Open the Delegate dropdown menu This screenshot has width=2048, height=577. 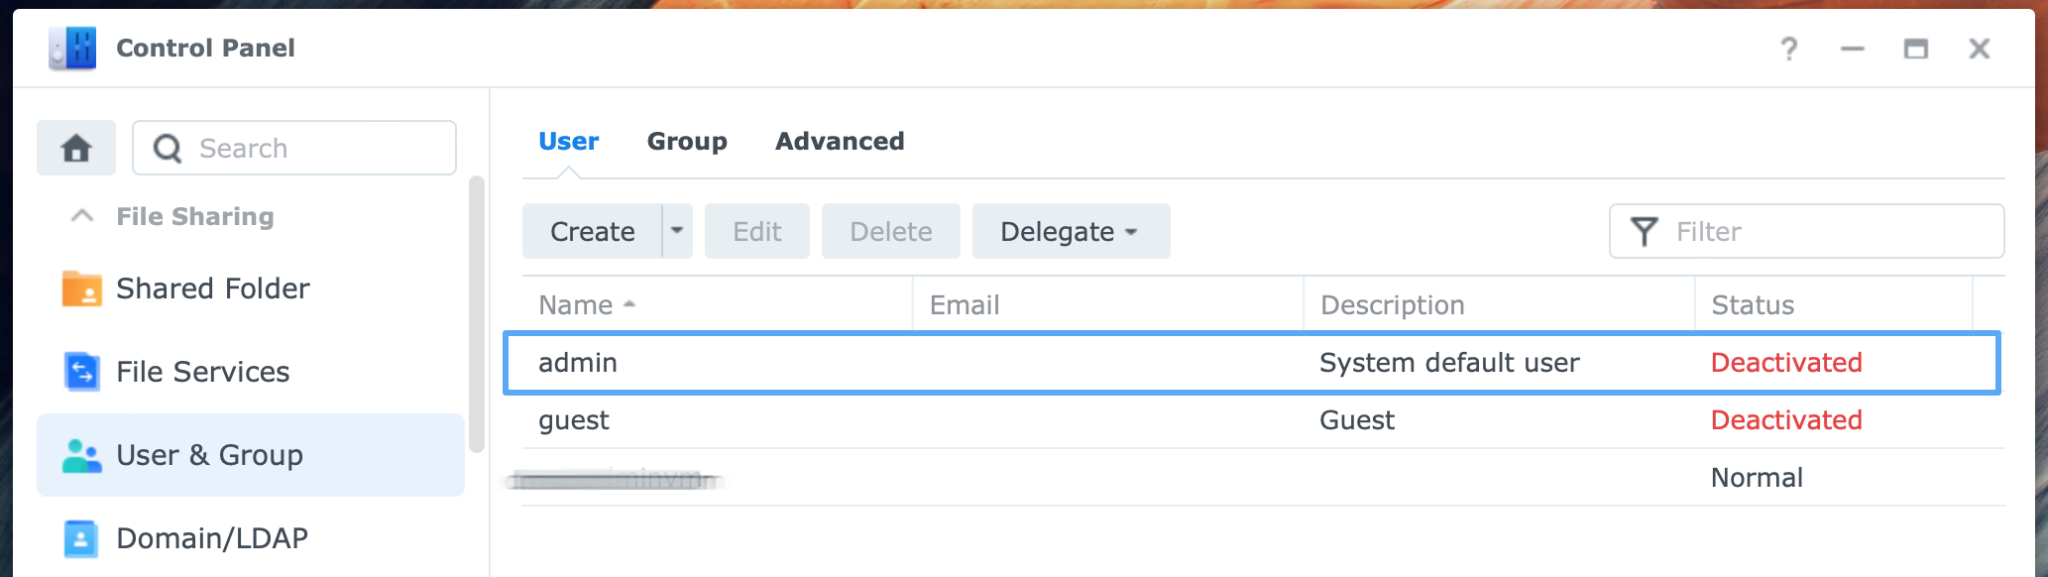(x=1070, y=231)
